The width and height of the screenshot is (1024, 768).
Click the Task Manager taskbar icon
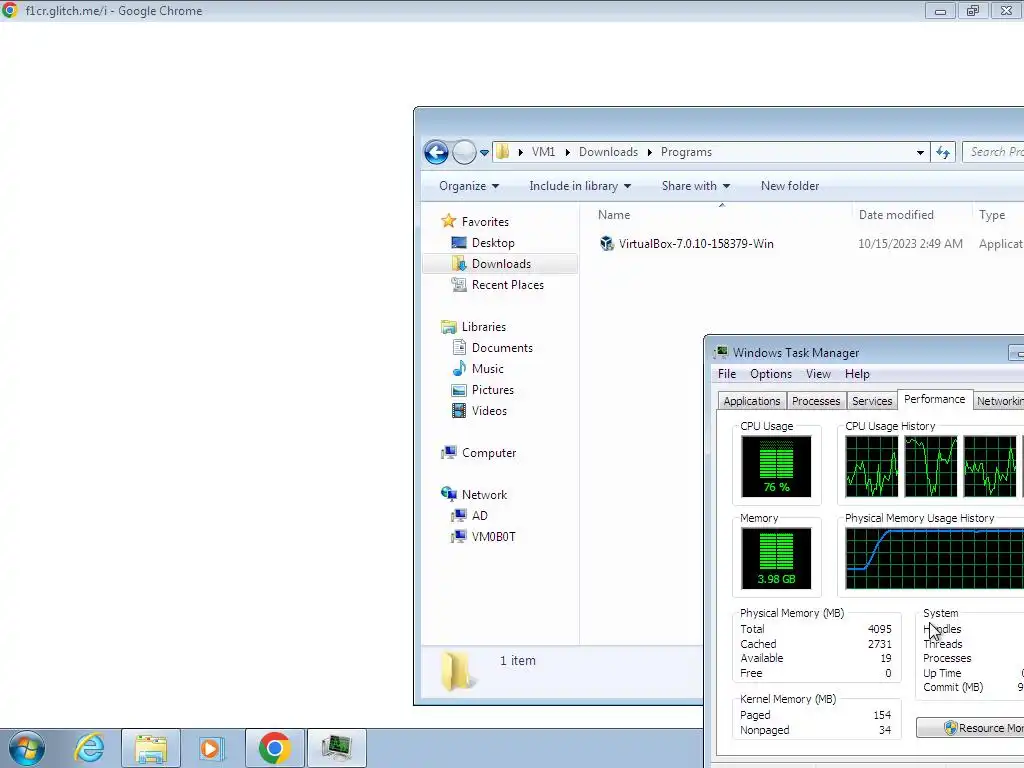tap(337, 748)
